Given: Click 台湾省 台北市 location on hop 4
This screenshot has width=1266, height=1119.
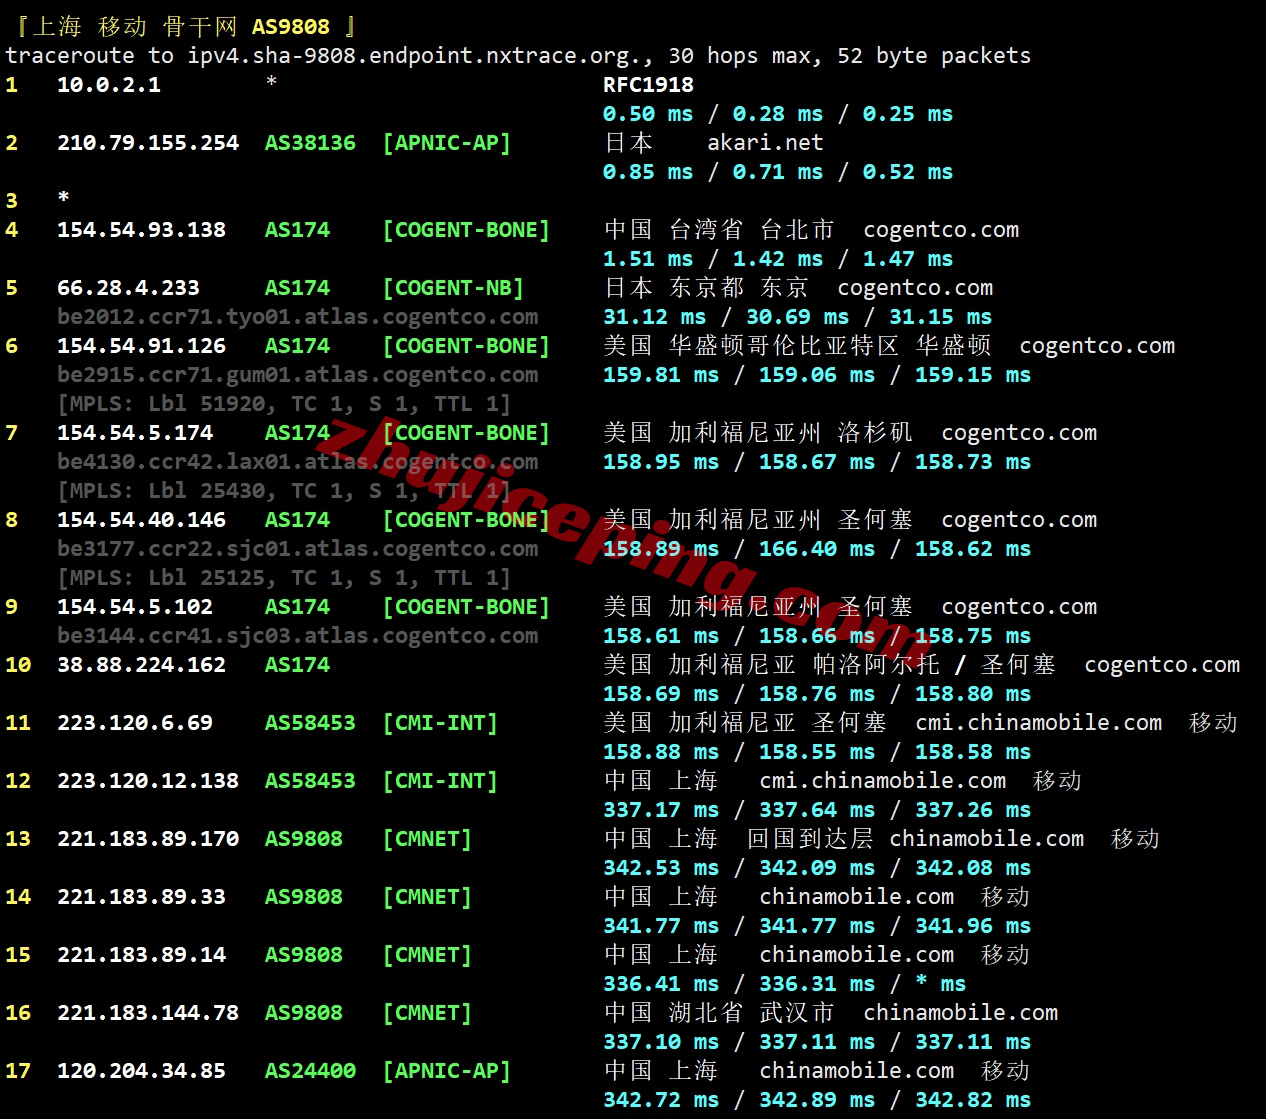Looking at the screenshot, I should 751,230.
